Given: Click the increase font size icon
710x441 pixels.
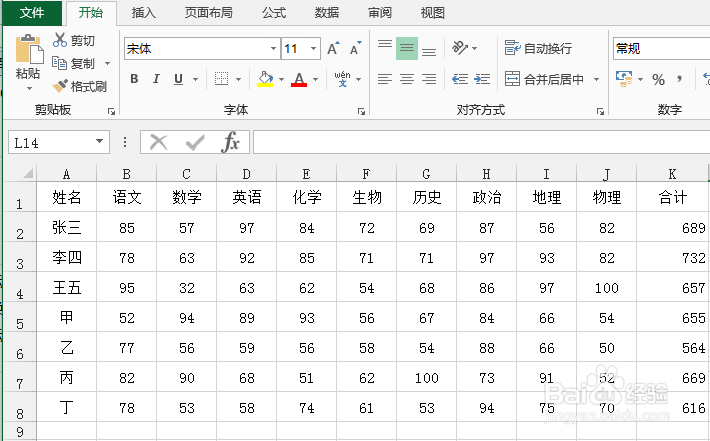Looking at the screenshot, I should pyautogui.click(x=333, y=48).
